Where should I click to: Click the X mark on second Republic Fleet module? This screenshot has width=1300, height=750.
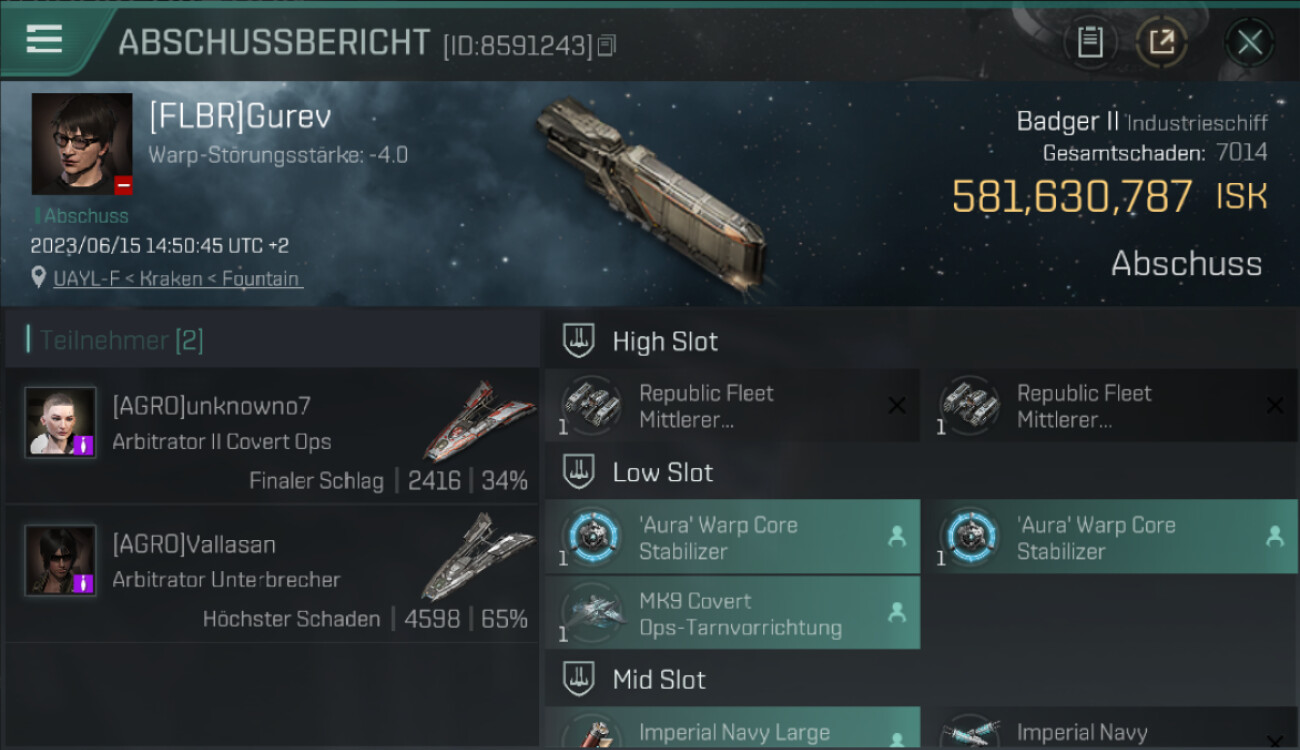pyautogui.click(x=1275, y=405)
